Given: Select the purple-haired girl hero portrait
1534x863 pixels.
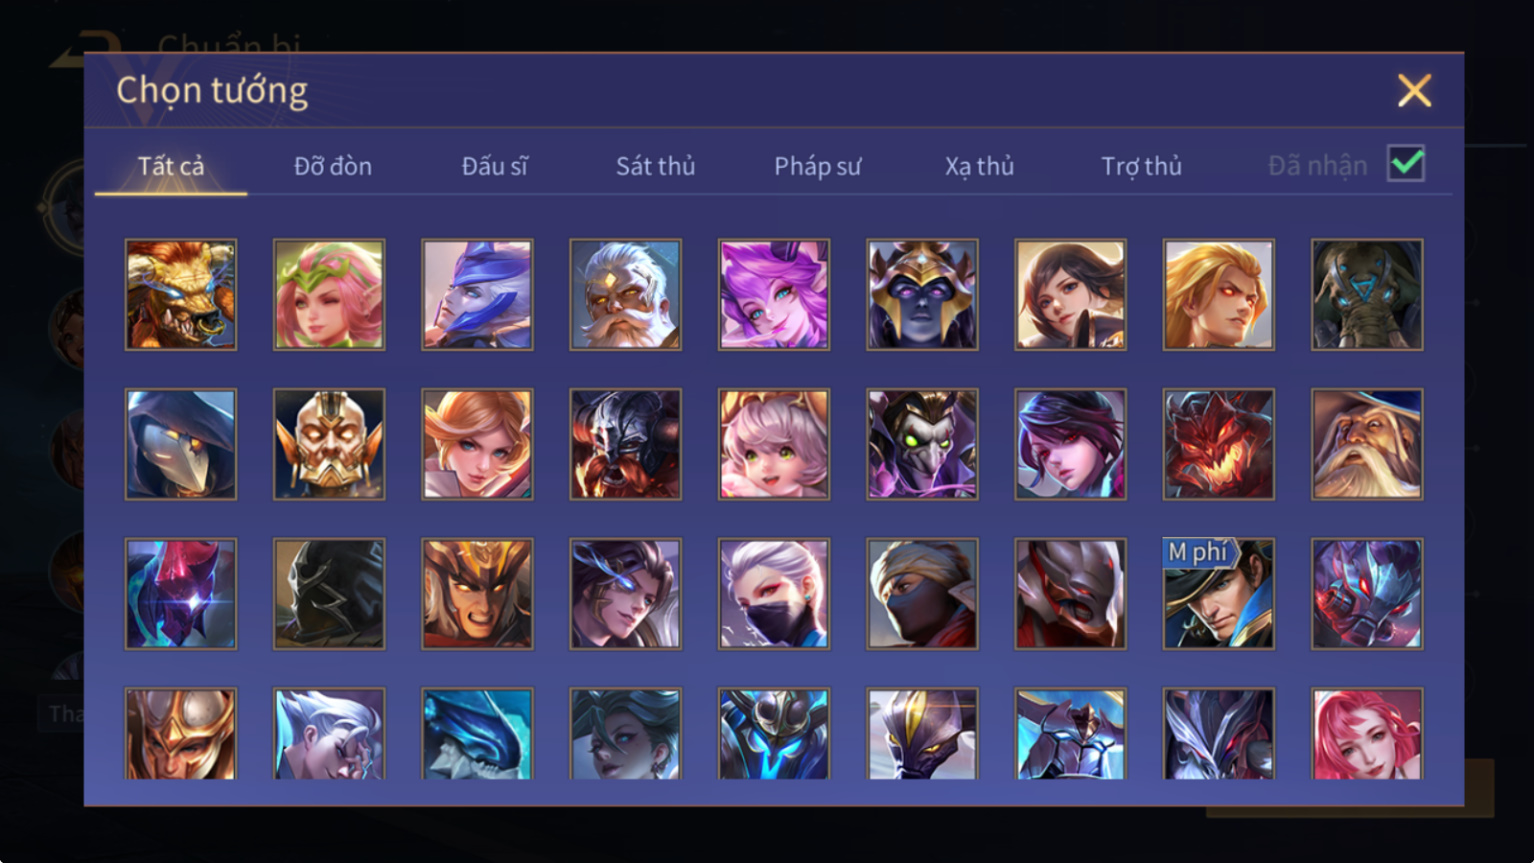Looking at the screenshot, I should click(x=773, y=294).
